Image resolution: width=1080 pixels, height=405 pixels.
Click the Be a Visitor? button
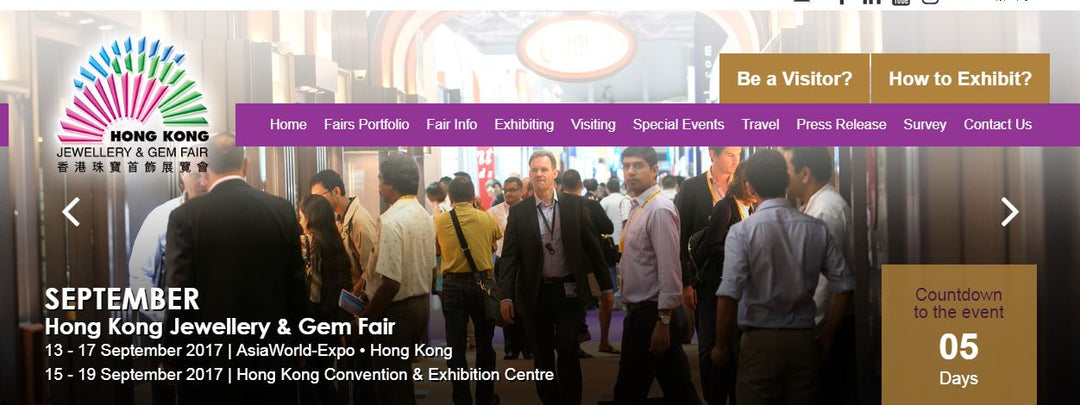pyautogui.click(x=794, y=79)
